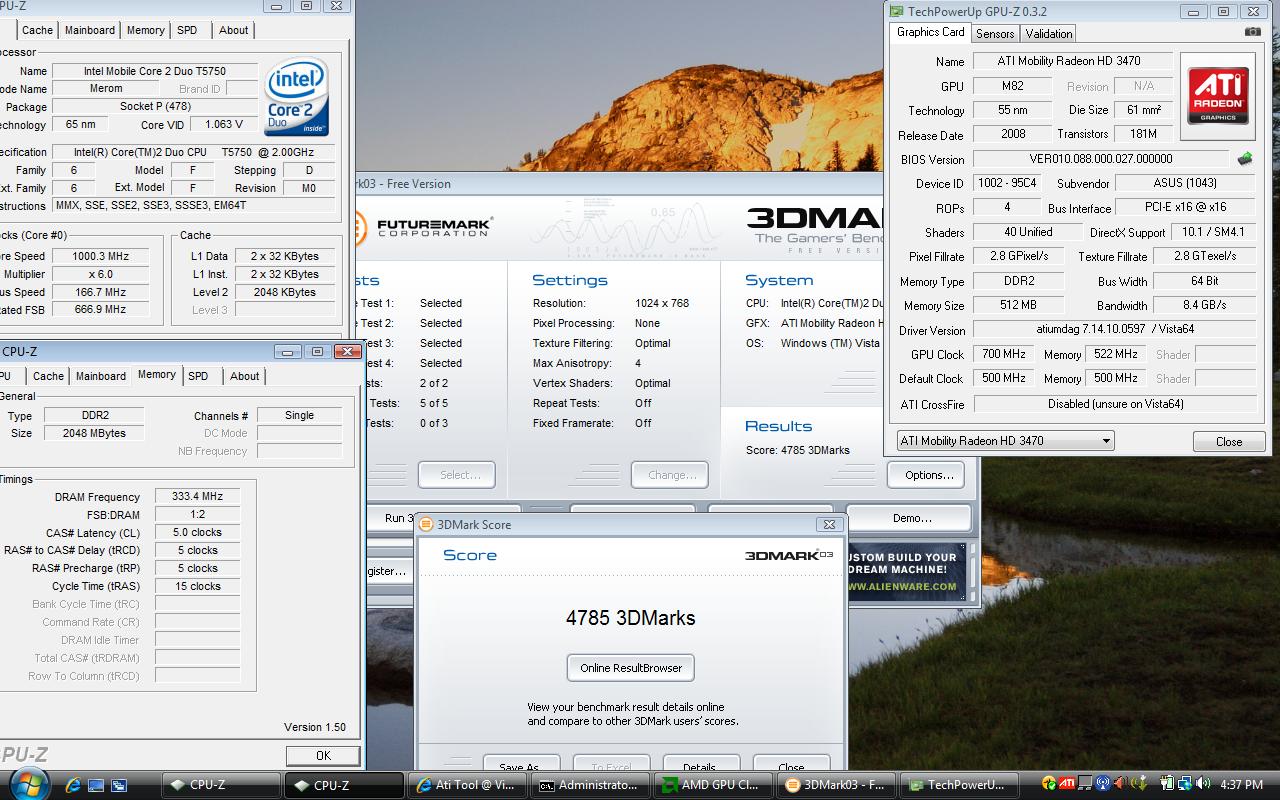Viewport: 1280px width, 800px height.
Task: Click the blue wireless antenna tray icon
Action: 1102,784
